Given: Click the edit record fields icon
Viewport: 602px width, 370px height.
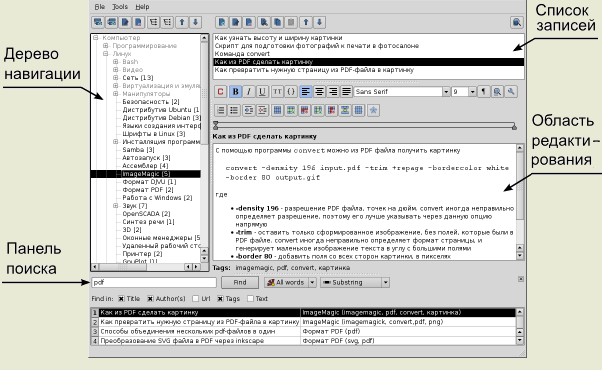Looking at the screenshot, I should click(235, 22).
